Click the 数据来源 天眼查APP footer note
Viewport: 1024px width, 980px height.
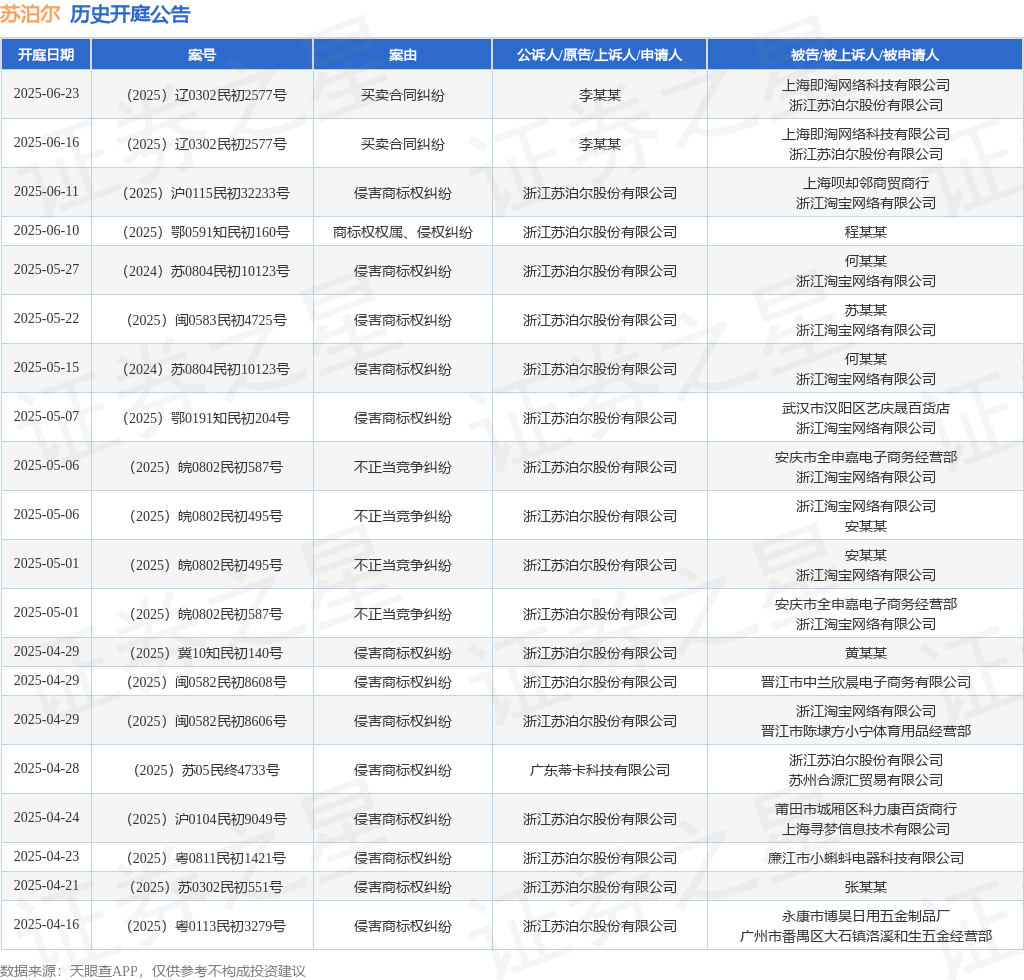[x=153, y=971]
